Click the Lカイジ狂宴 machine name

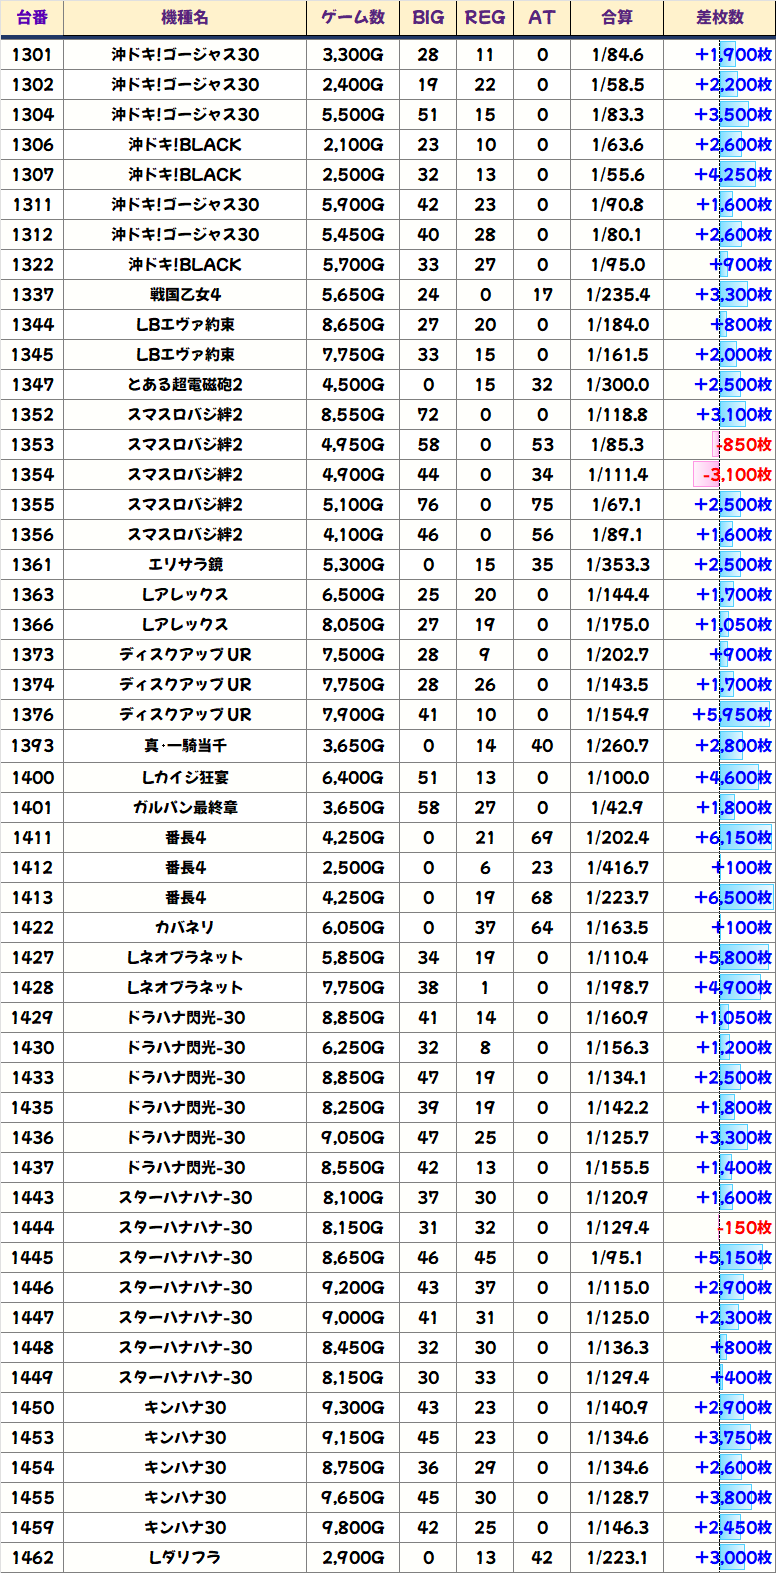pyautogui.click(x=185, y=777)
